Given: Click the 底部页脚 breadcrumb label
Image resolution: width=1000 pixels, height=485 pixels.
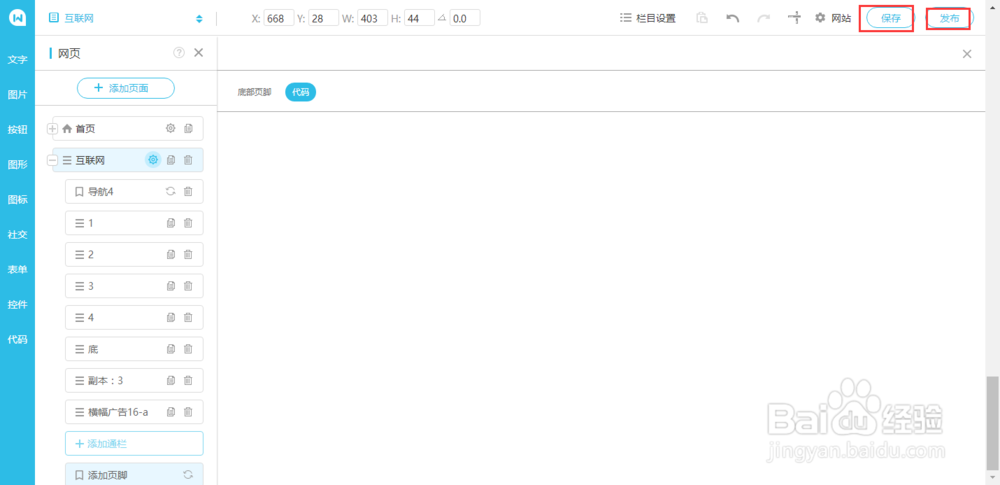Looking at the screenshot, I should (x=254, y=93).
